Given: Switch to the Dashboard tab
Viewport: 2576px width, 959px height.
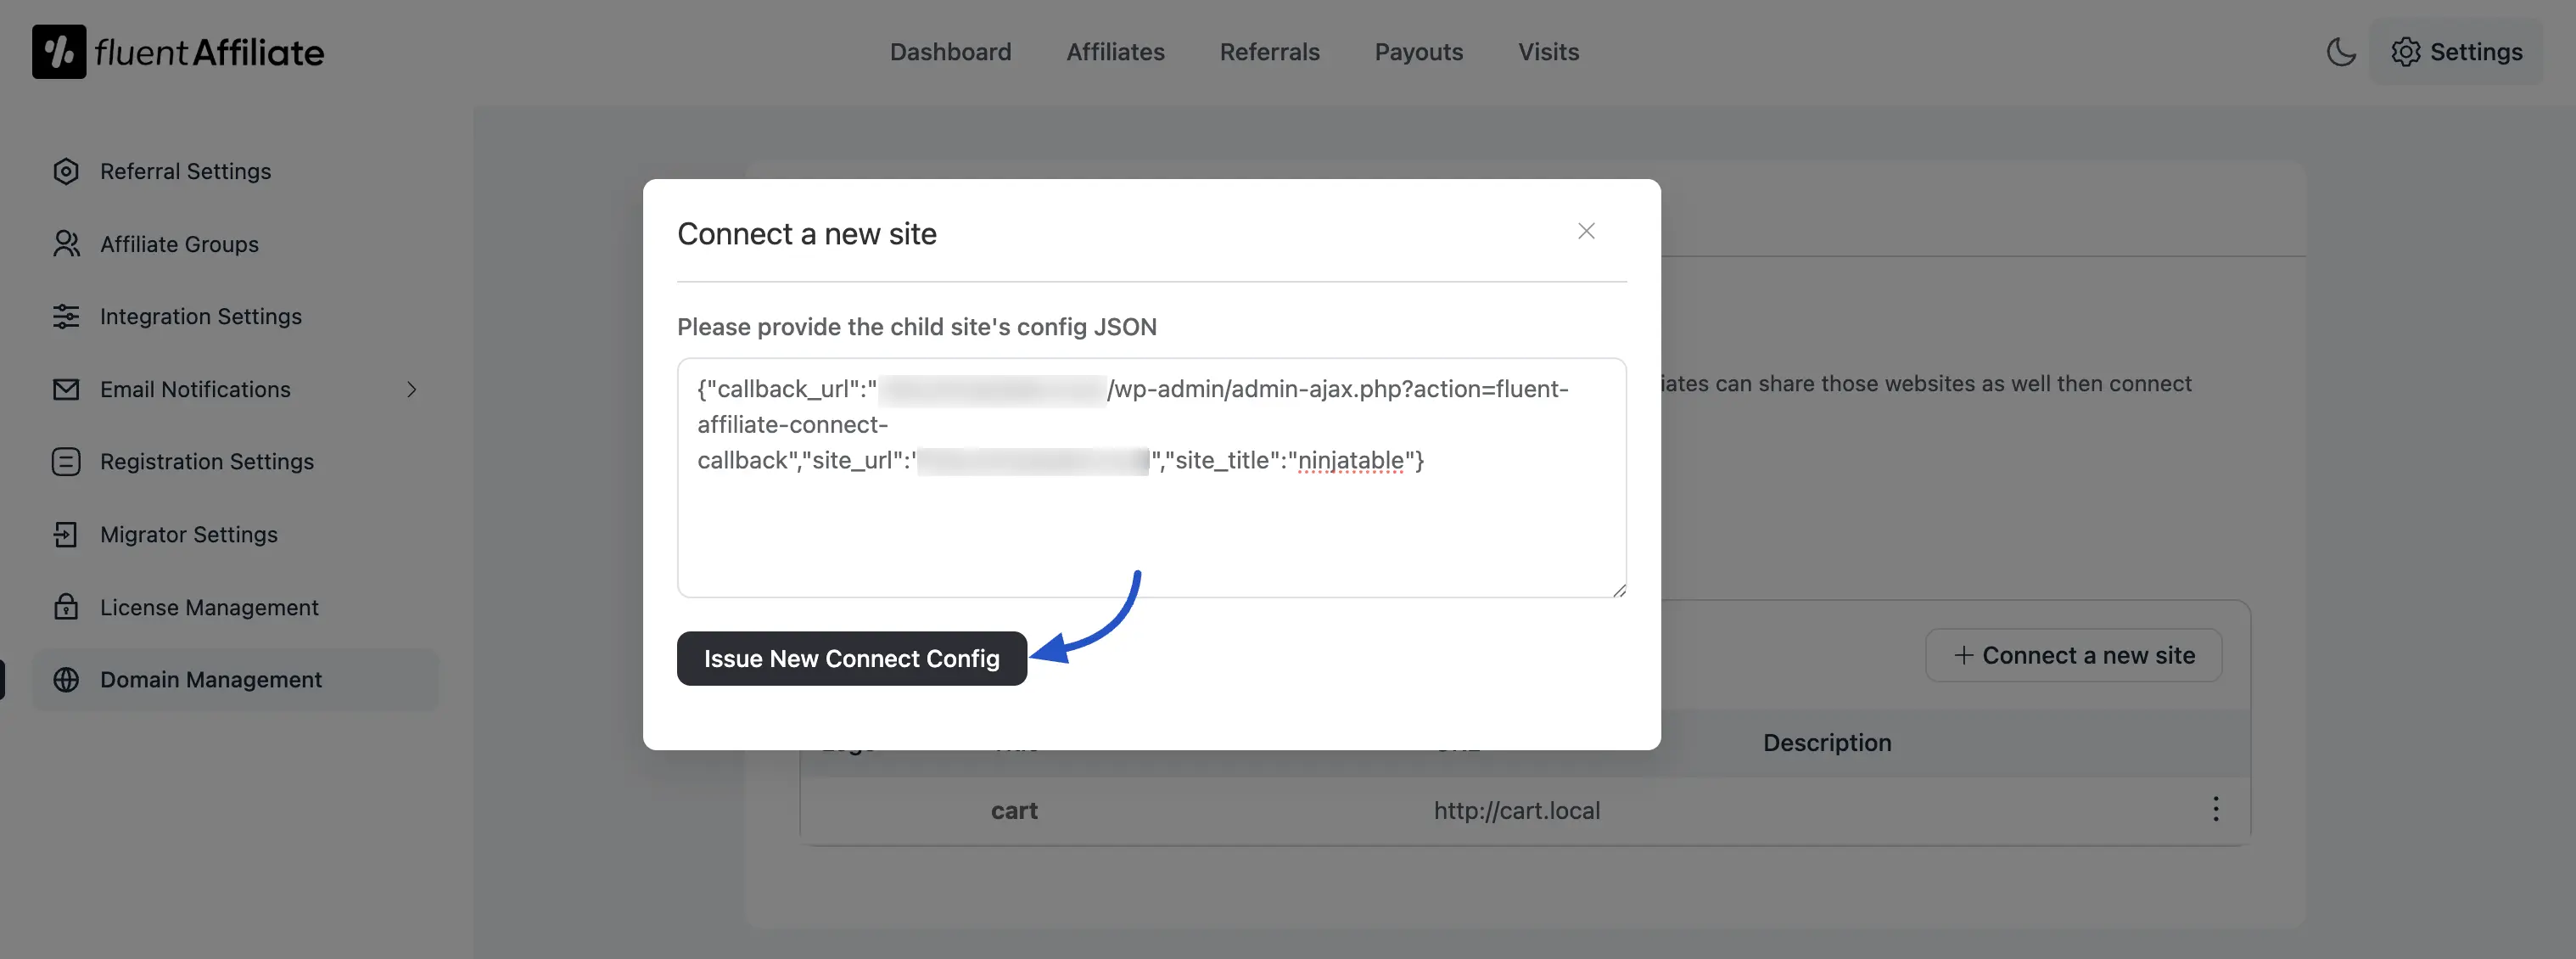Looking at the screenshot, I should click(950, 51).
